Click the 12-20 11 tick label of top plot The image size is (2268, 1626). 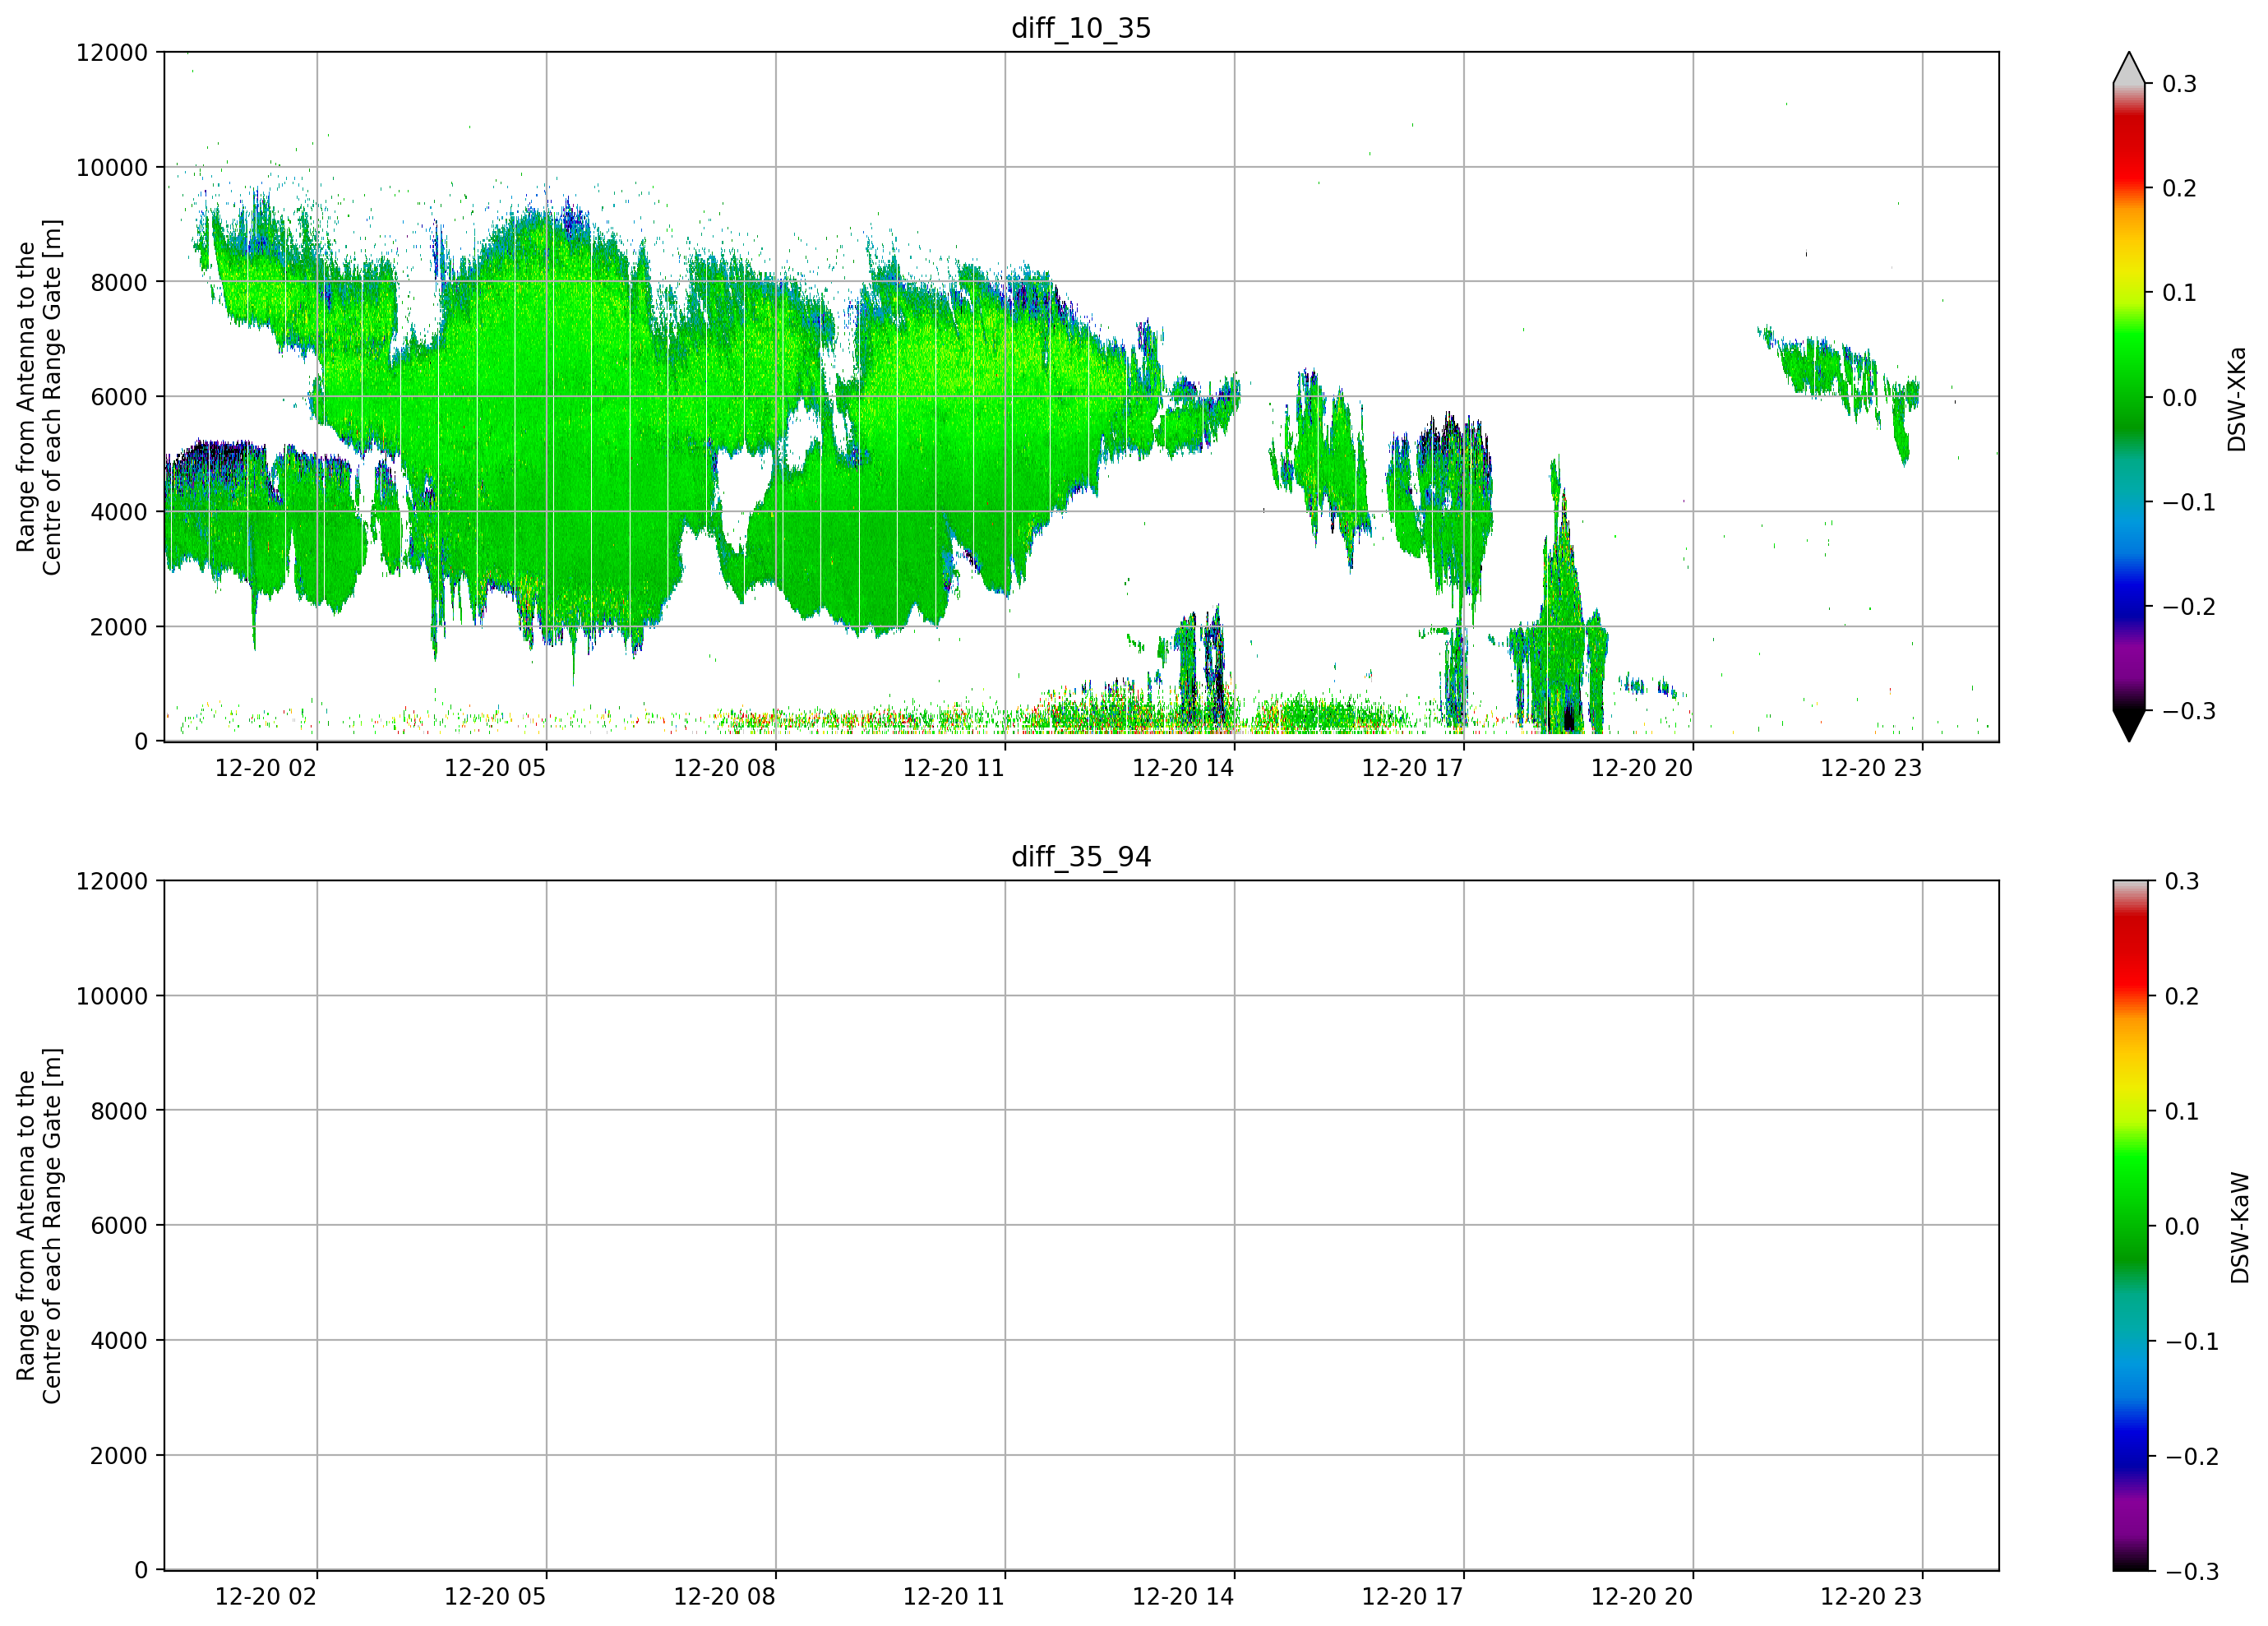[x=953, y=768]
